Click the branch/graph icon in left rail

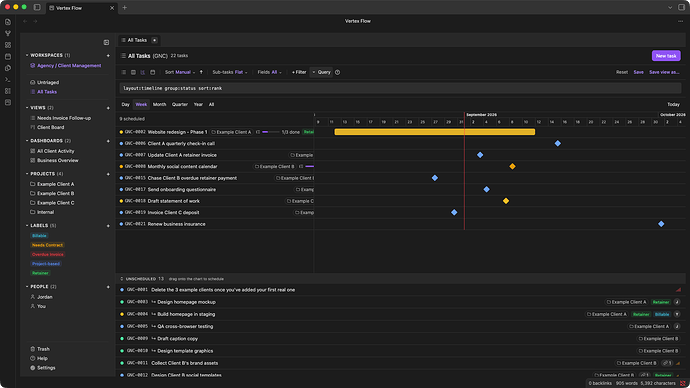click(8, 33)
